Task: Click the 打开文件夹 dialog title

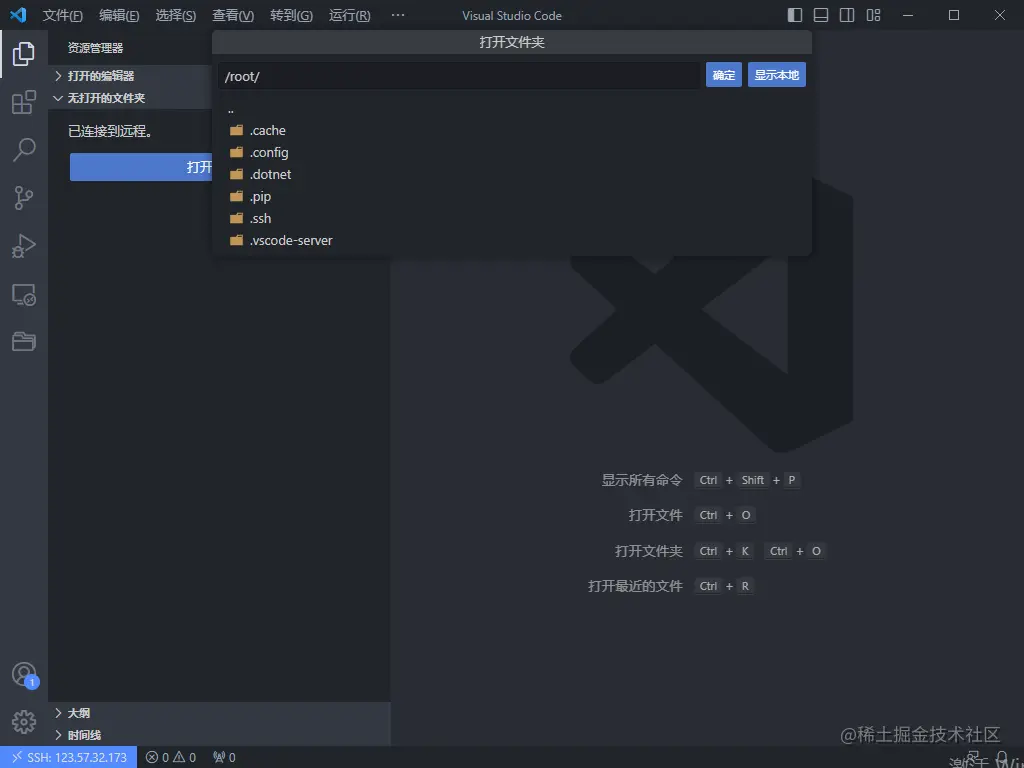Action: click(x=512, y=42)
